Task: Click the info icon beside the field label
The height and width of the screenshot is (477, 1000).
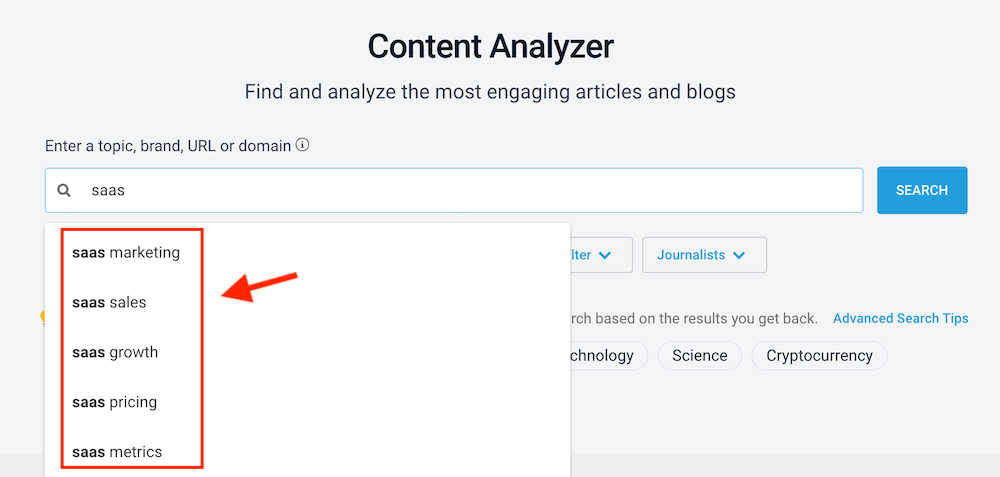Action: [x=302, y=145]
